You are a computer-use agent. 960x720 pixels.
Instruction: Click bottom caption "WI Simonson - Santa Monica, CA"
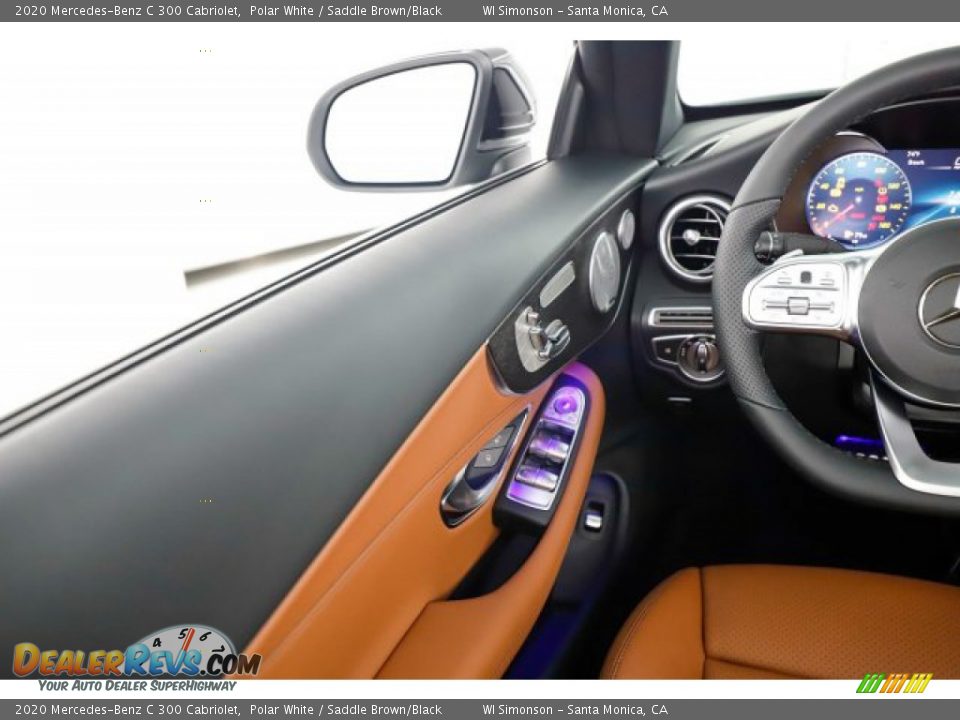pos(575,710)
